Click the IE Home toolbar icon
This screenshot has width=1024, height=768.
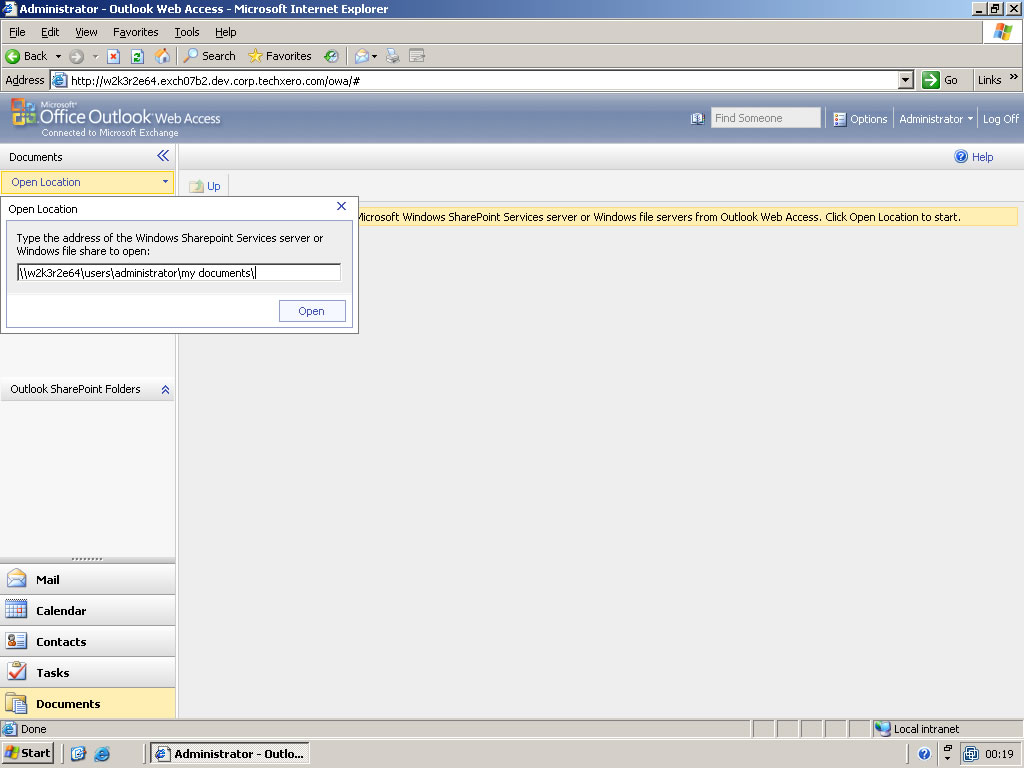pos(162,56)
